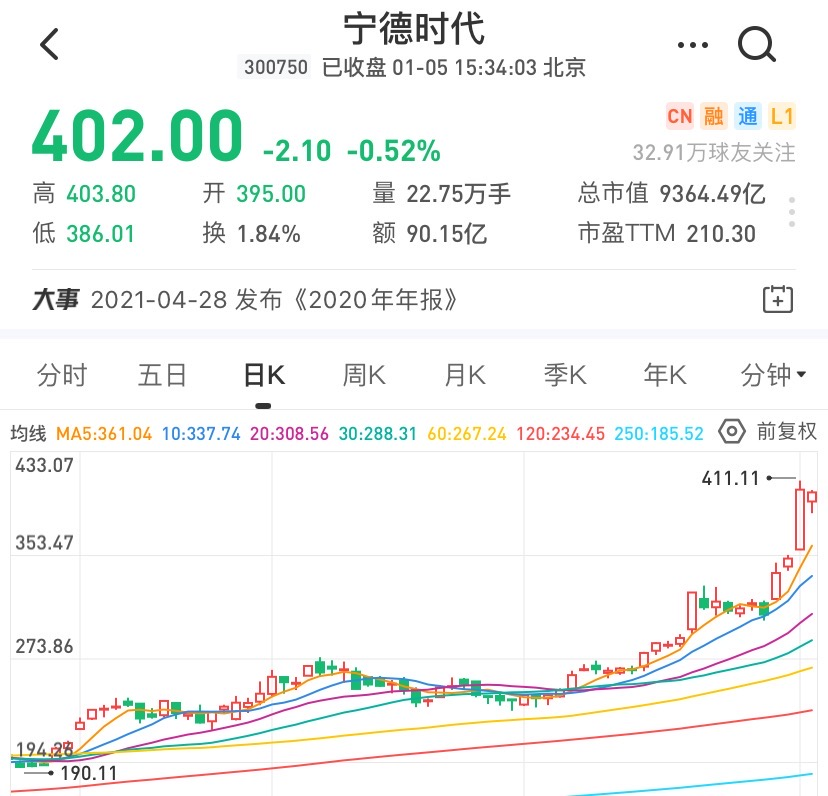Tap the 273.86 price axis label
The image size is (828, 796).
[44, 647]
